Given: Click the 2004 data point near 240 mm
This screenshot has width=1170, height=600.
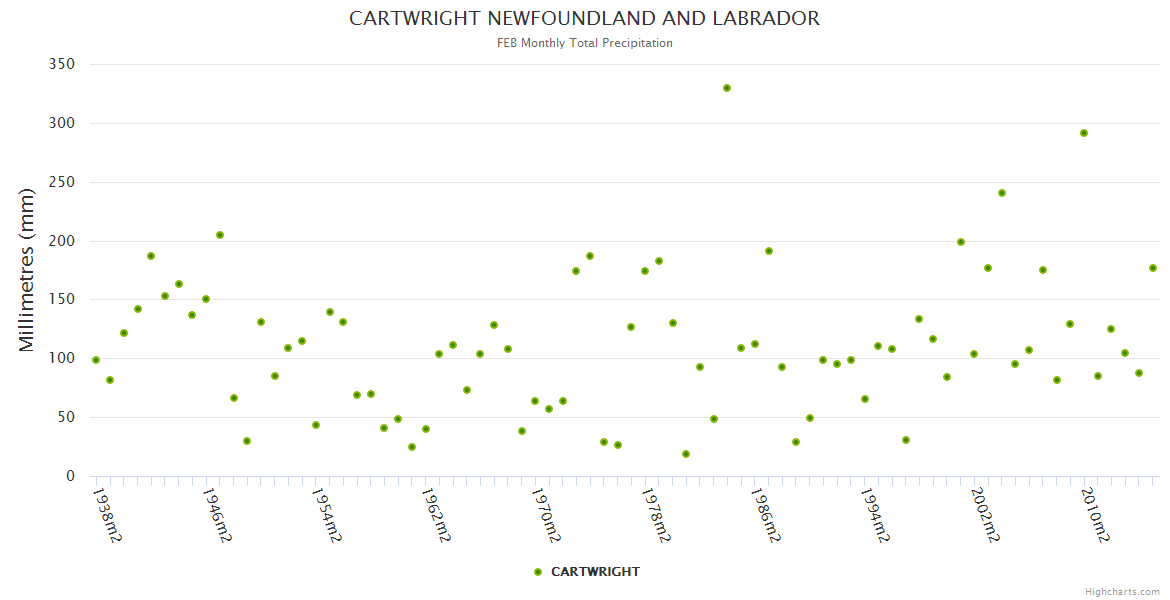Looking at the screenshot, I should click(x=1002, y=193).
